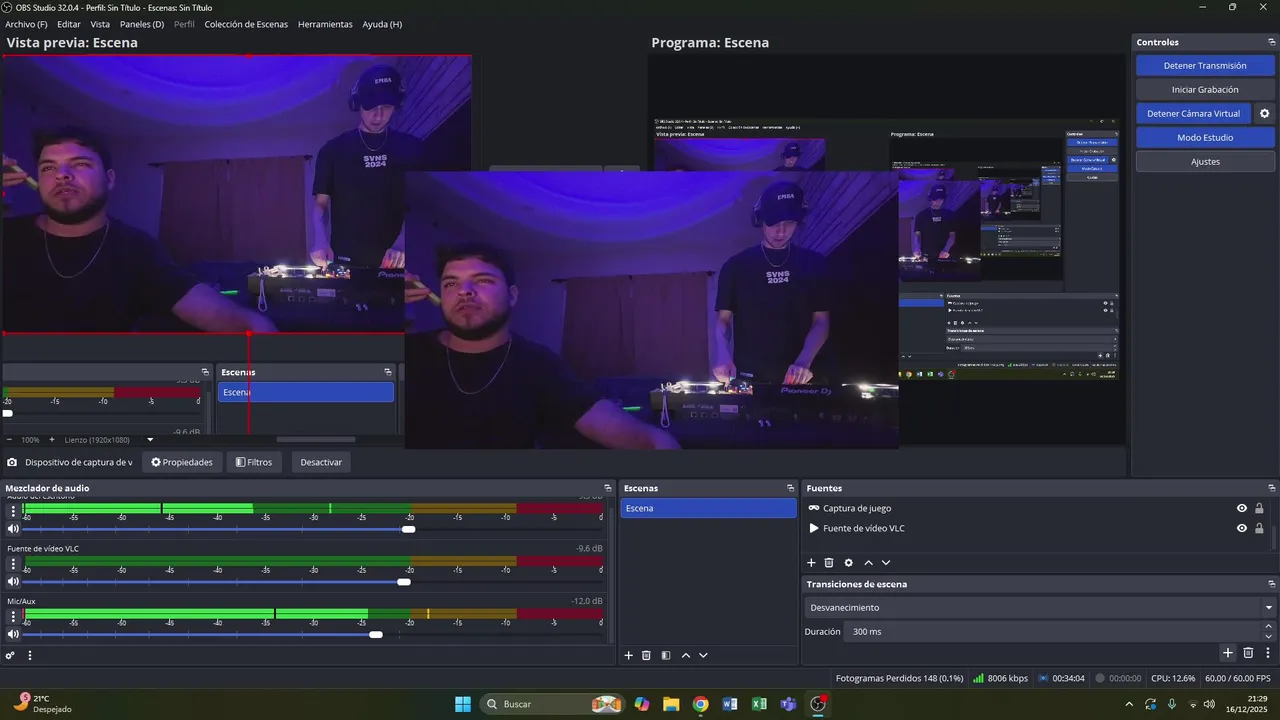The image size is (1280, 720).
Task: Select Escena in the Escenas list
Action: [708, 508]
